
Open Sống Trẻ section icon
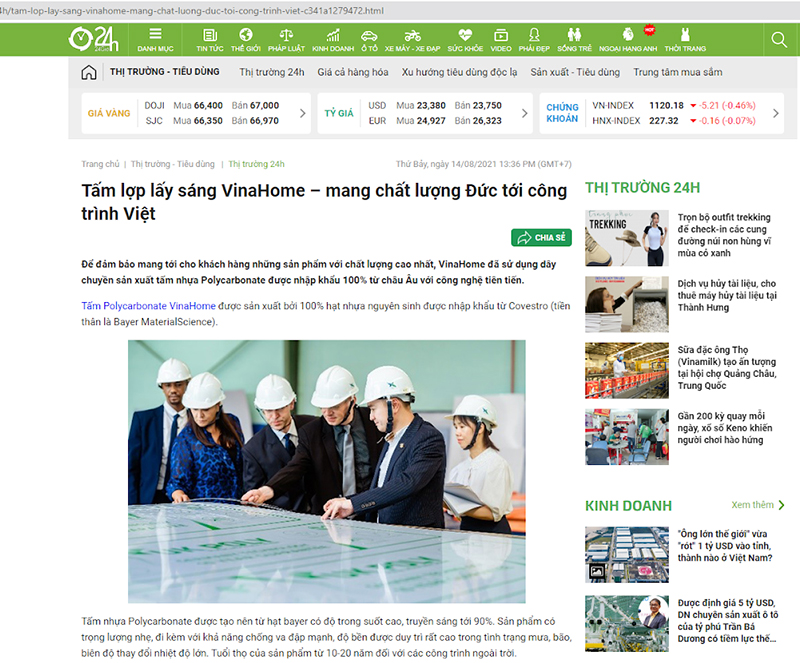pos(574,39)
